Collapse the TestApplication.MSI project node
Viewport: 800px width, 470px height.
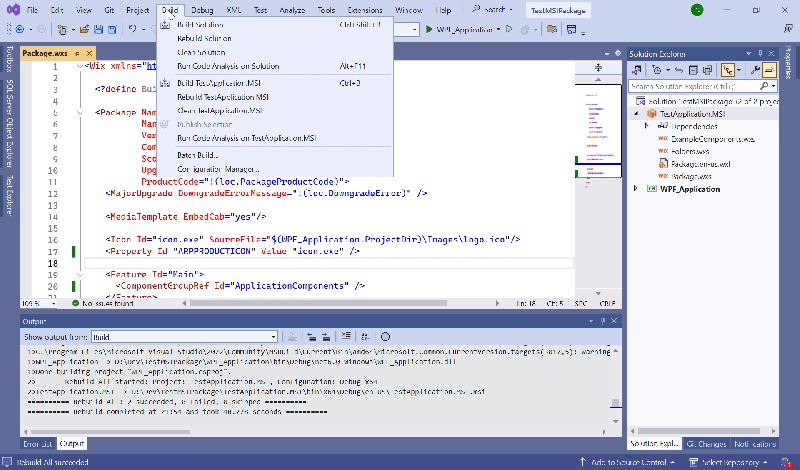636,114
